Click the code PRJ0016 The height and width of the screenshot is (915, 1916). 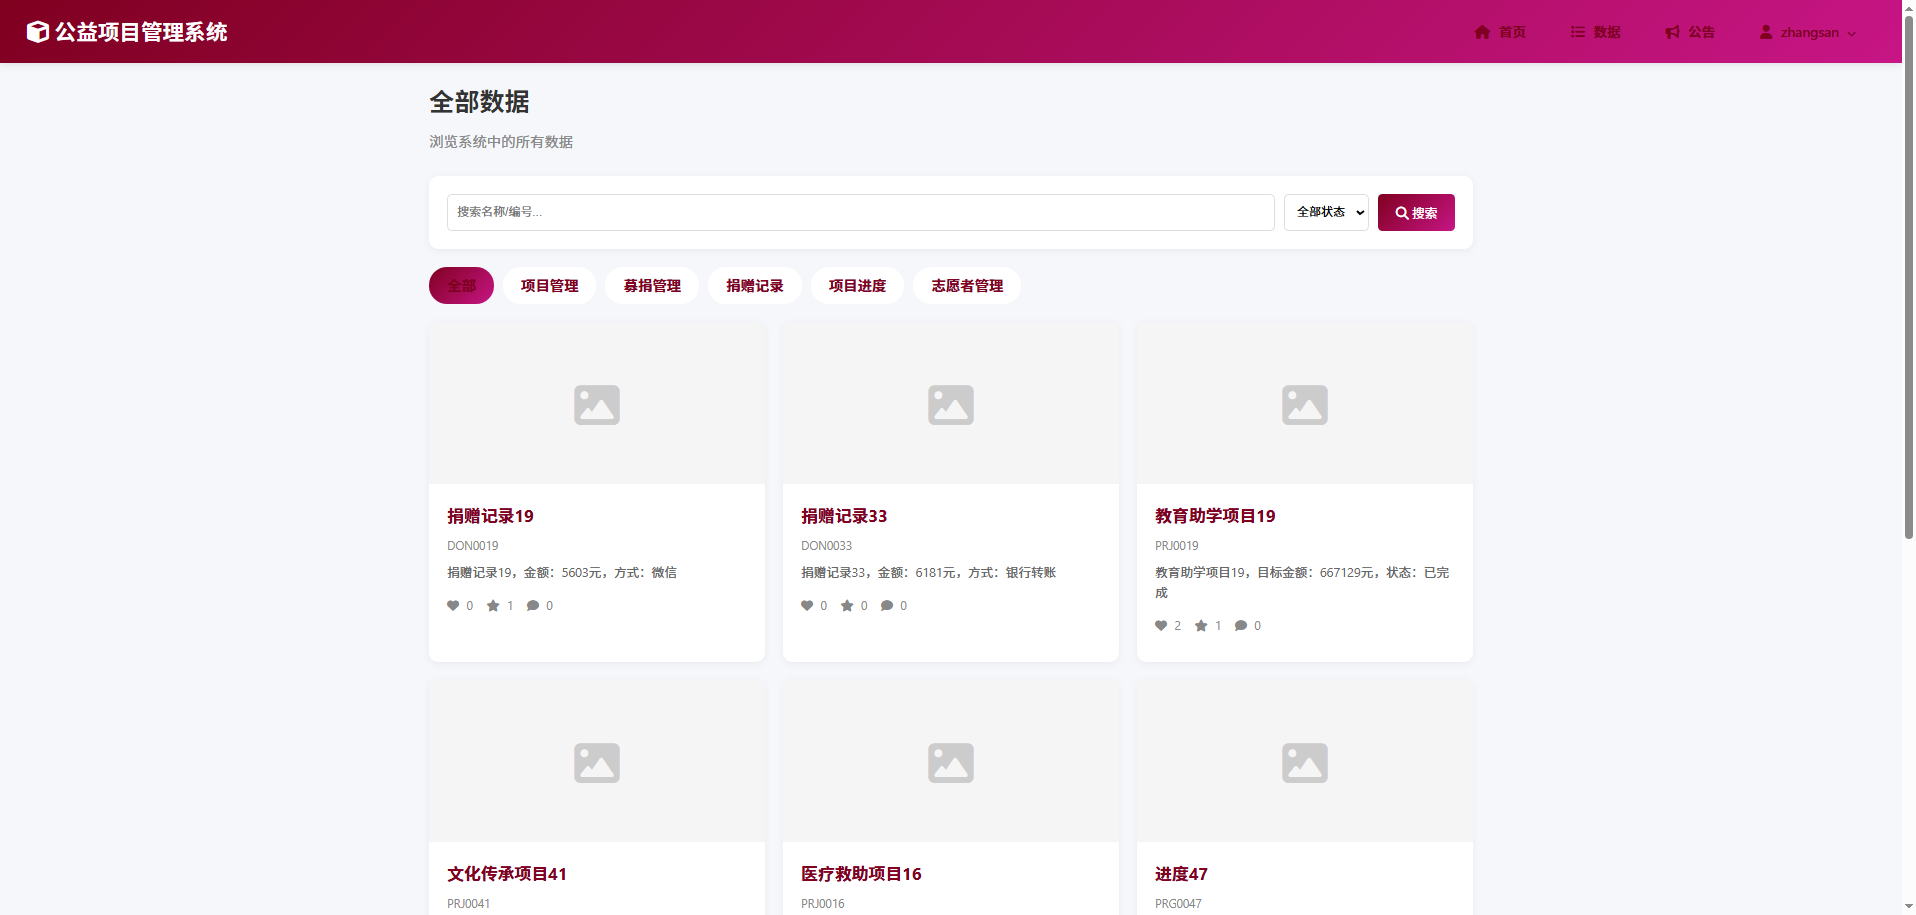coord(822,904)
